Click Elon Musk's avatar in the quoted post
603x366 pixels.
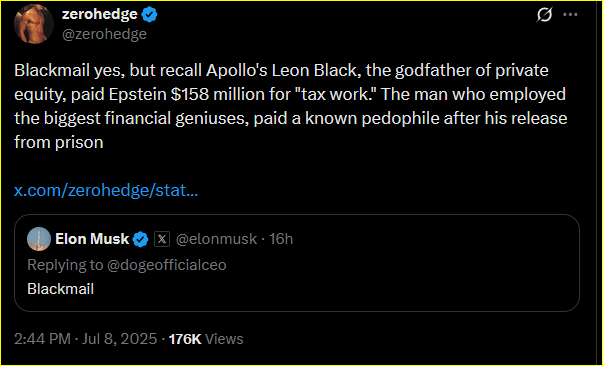pyautogui.click(x=39, y=239)
